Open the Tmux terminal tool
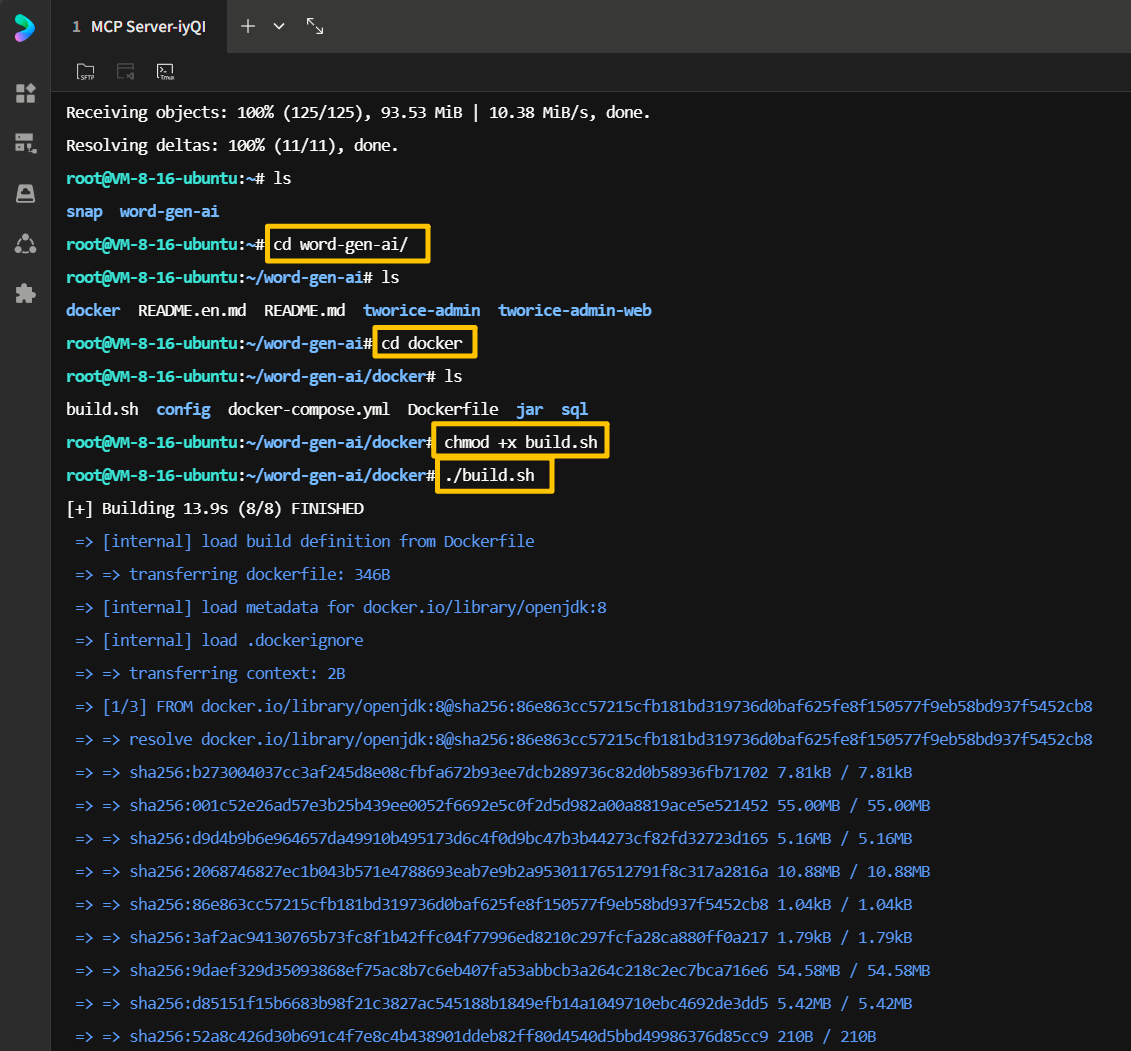This screenshot has height=1051, width=1131. (x=165, y=71)
